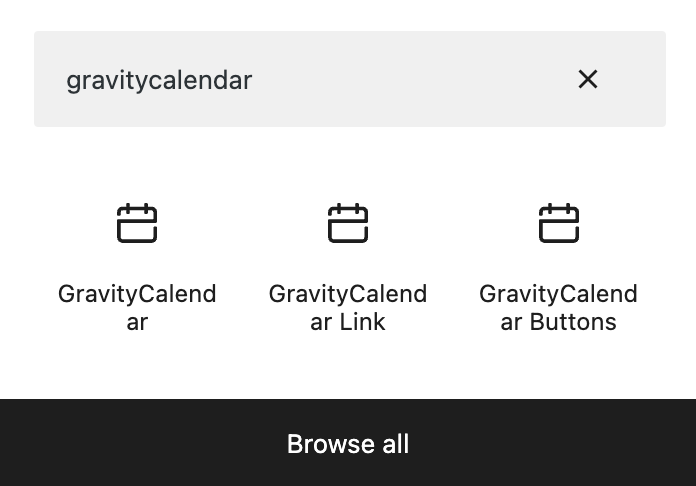This screenshot has width=696, height=486.
Task: Reset the block search with the X
Action: 588,79
